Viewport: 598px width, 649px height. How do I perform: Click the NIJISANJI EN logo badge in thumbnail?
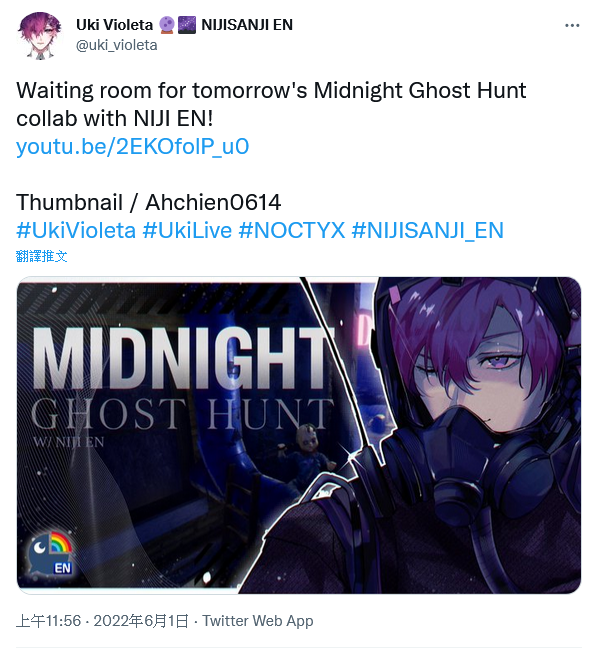click(x=51, y=554)
